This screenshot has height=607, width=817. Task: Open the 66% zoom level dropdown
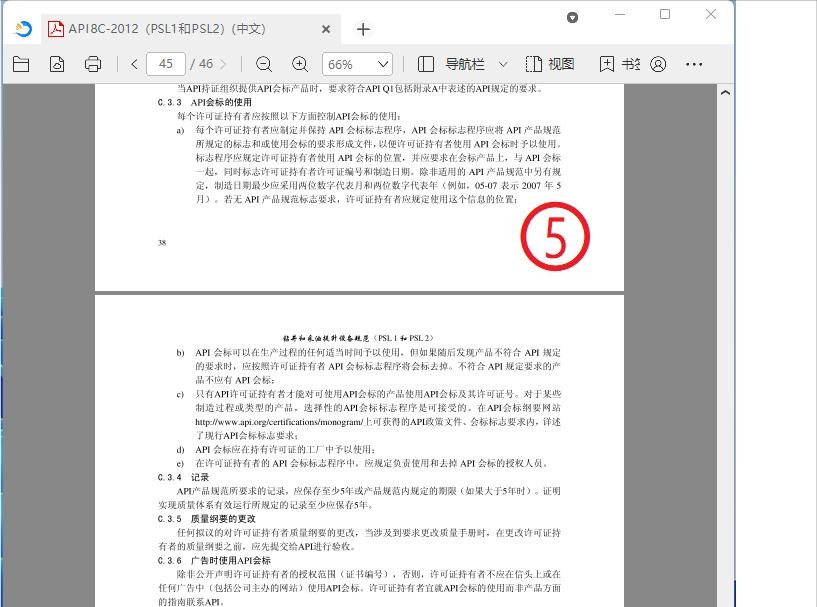(357, 64)
